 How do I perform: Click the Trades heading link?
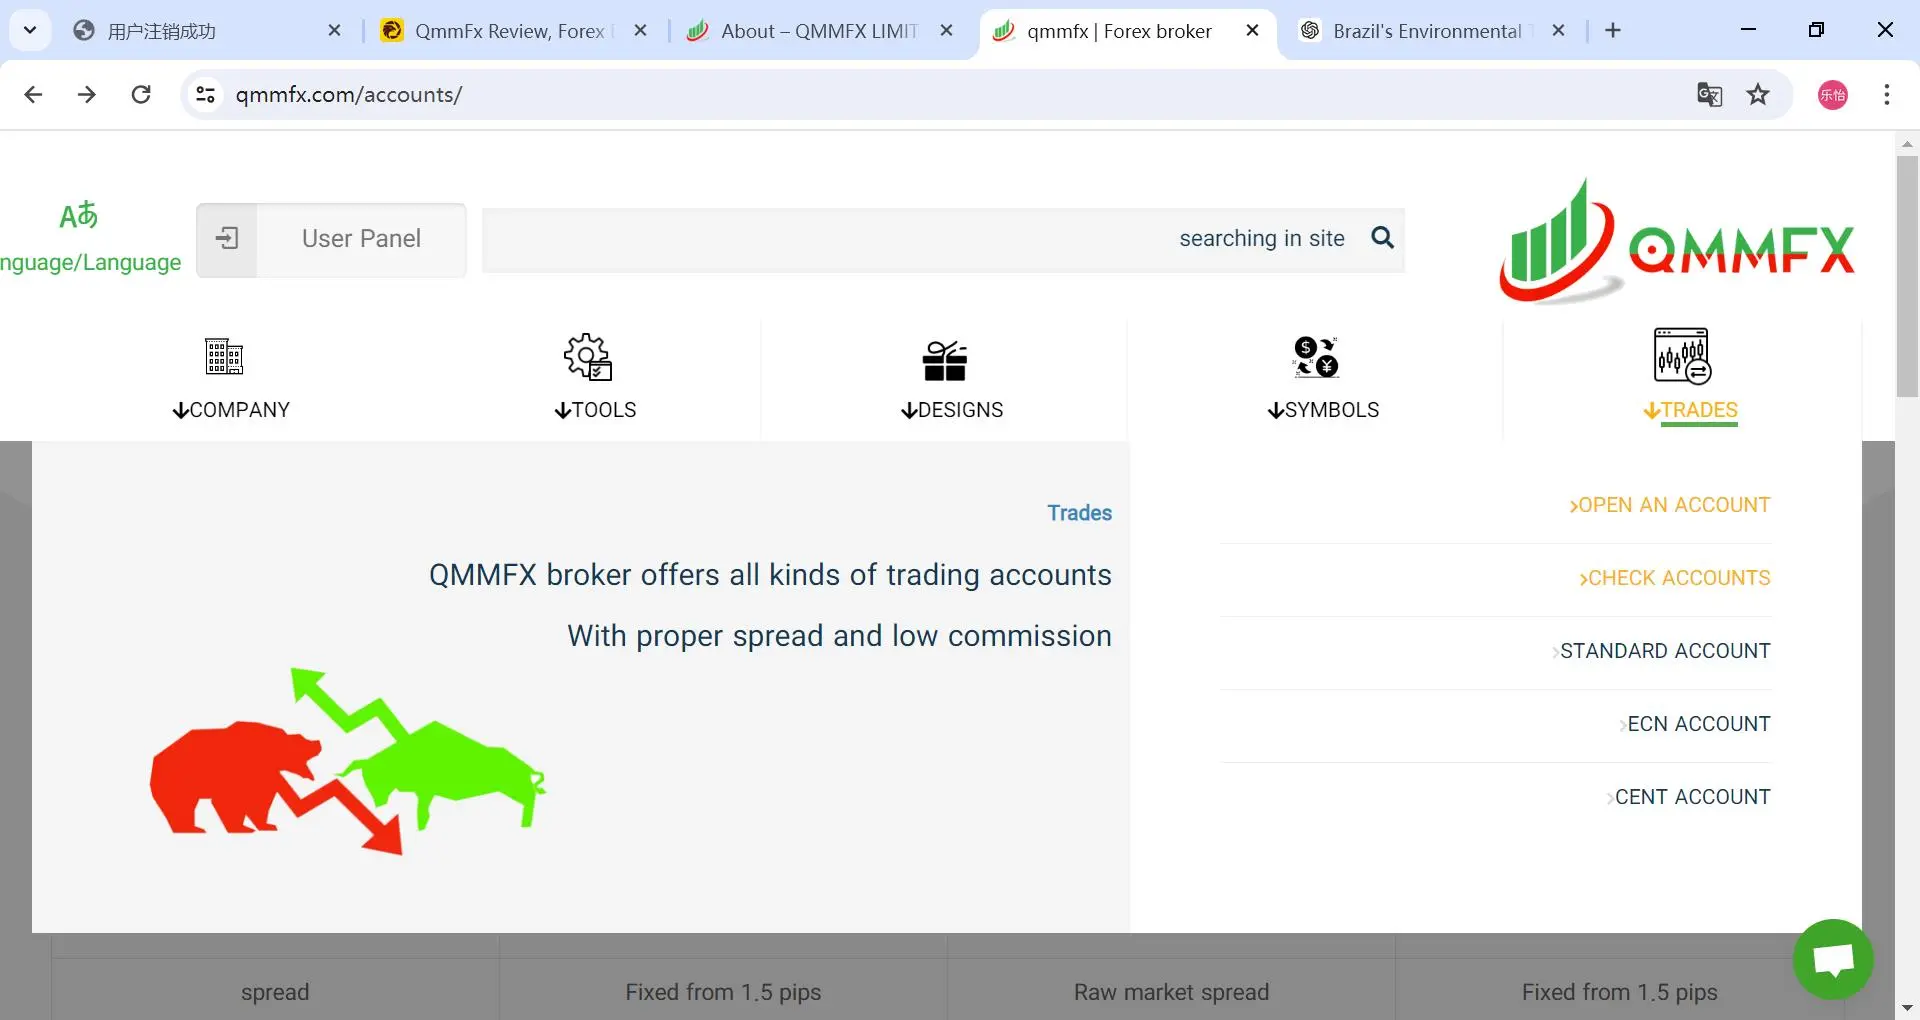pos(1079,513)
